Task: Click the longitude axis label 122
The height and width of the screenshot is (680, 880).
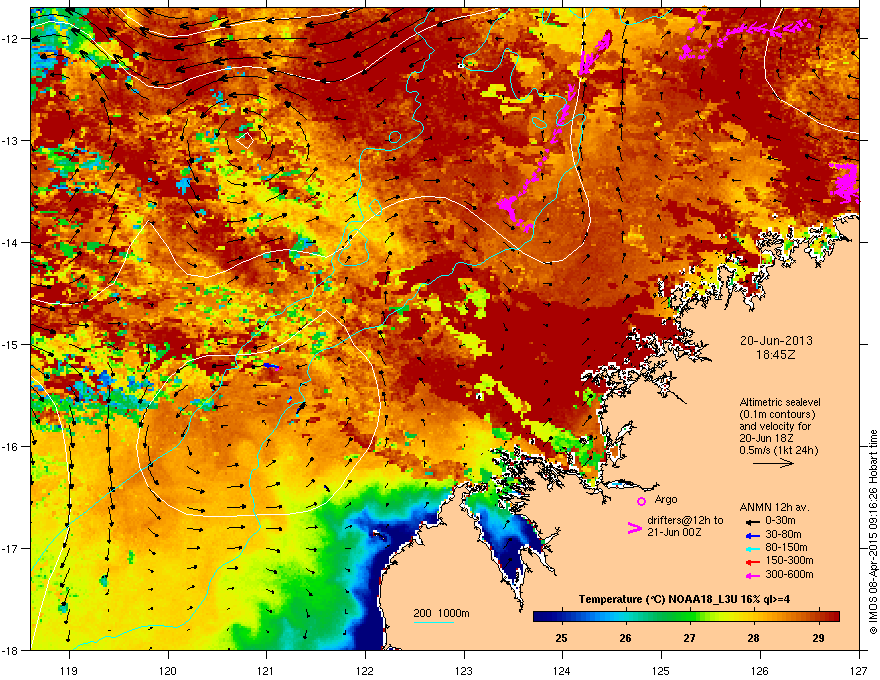Action: 365,671
